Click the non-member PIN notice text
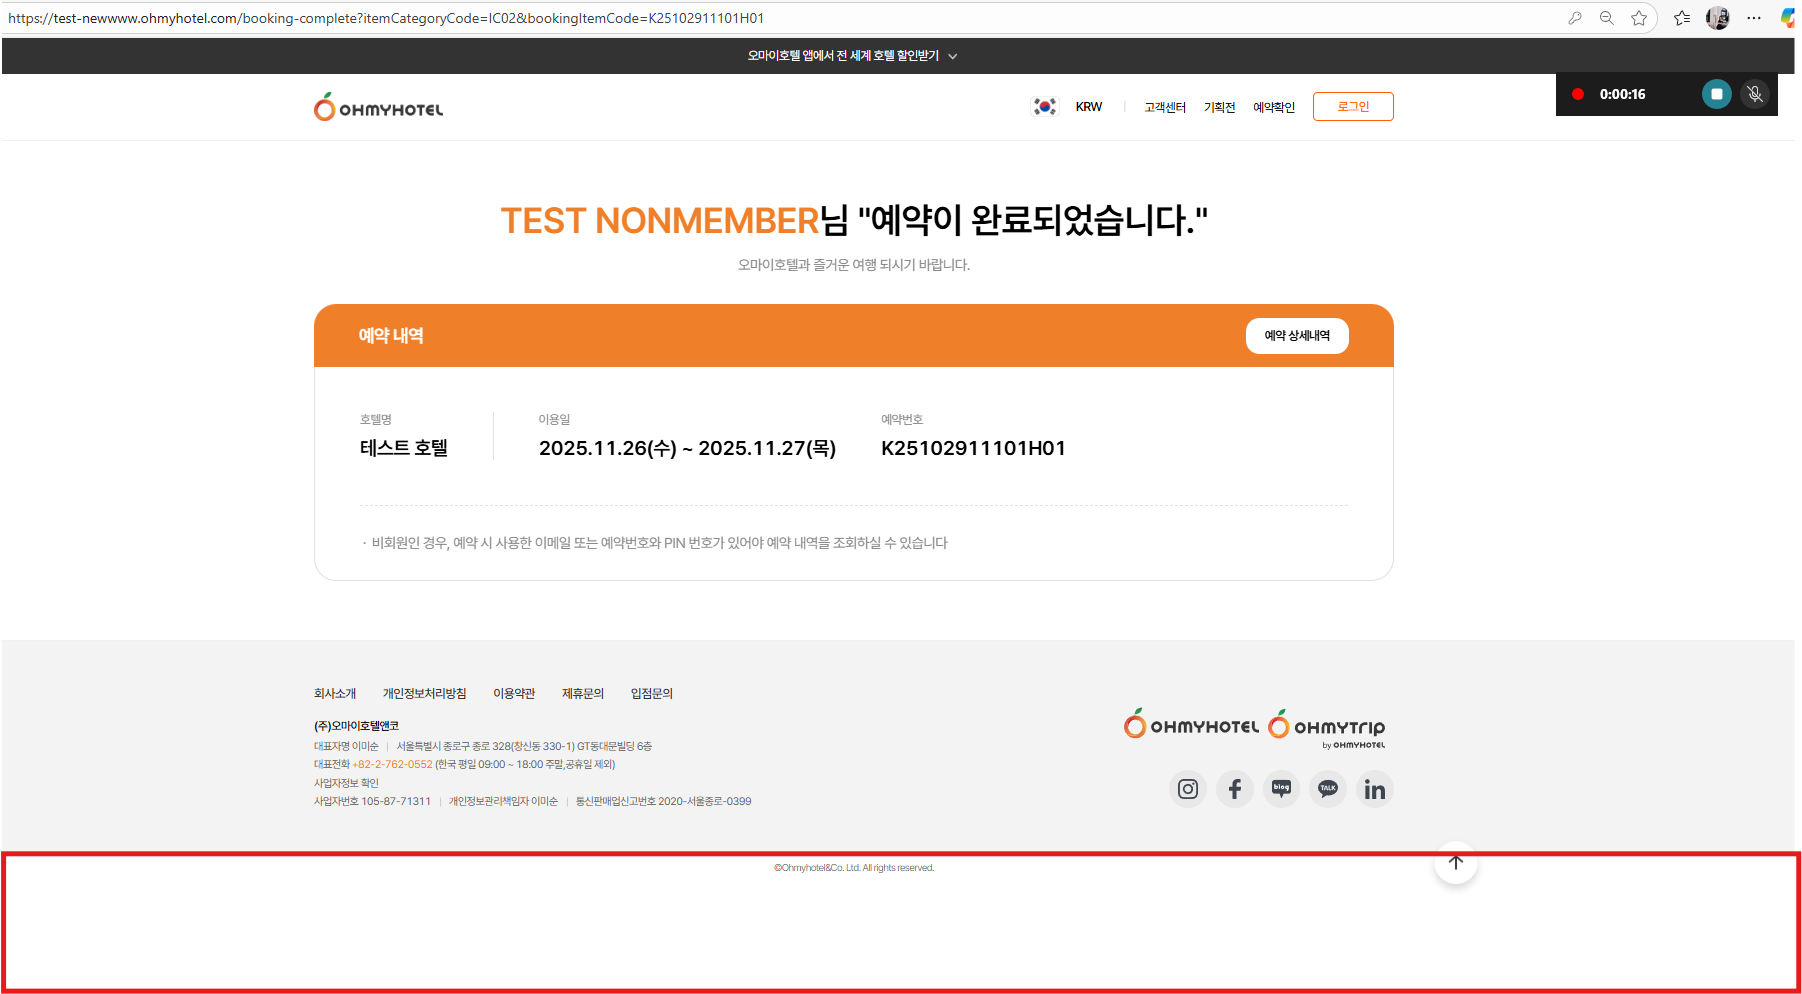Image resolution: width=1802 pixels, height=994 pixels. (659, 543)
